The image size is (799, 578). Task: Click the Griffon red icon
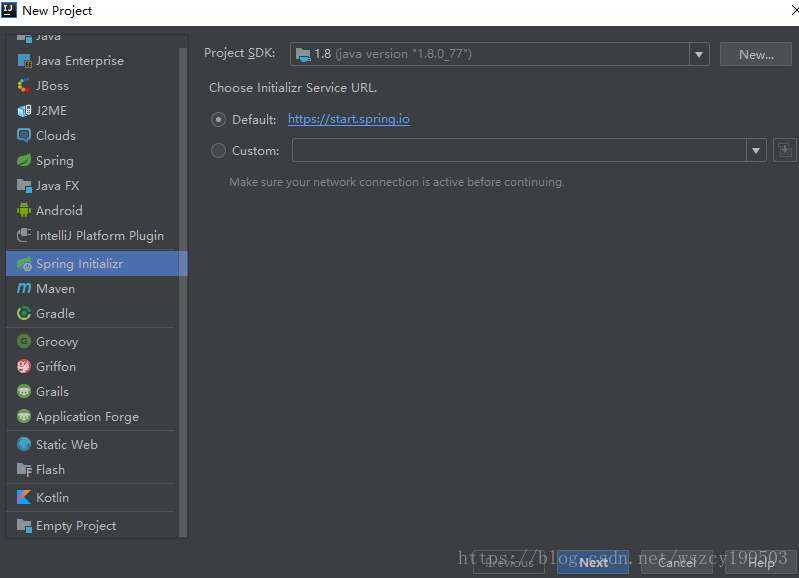[24, 366]
